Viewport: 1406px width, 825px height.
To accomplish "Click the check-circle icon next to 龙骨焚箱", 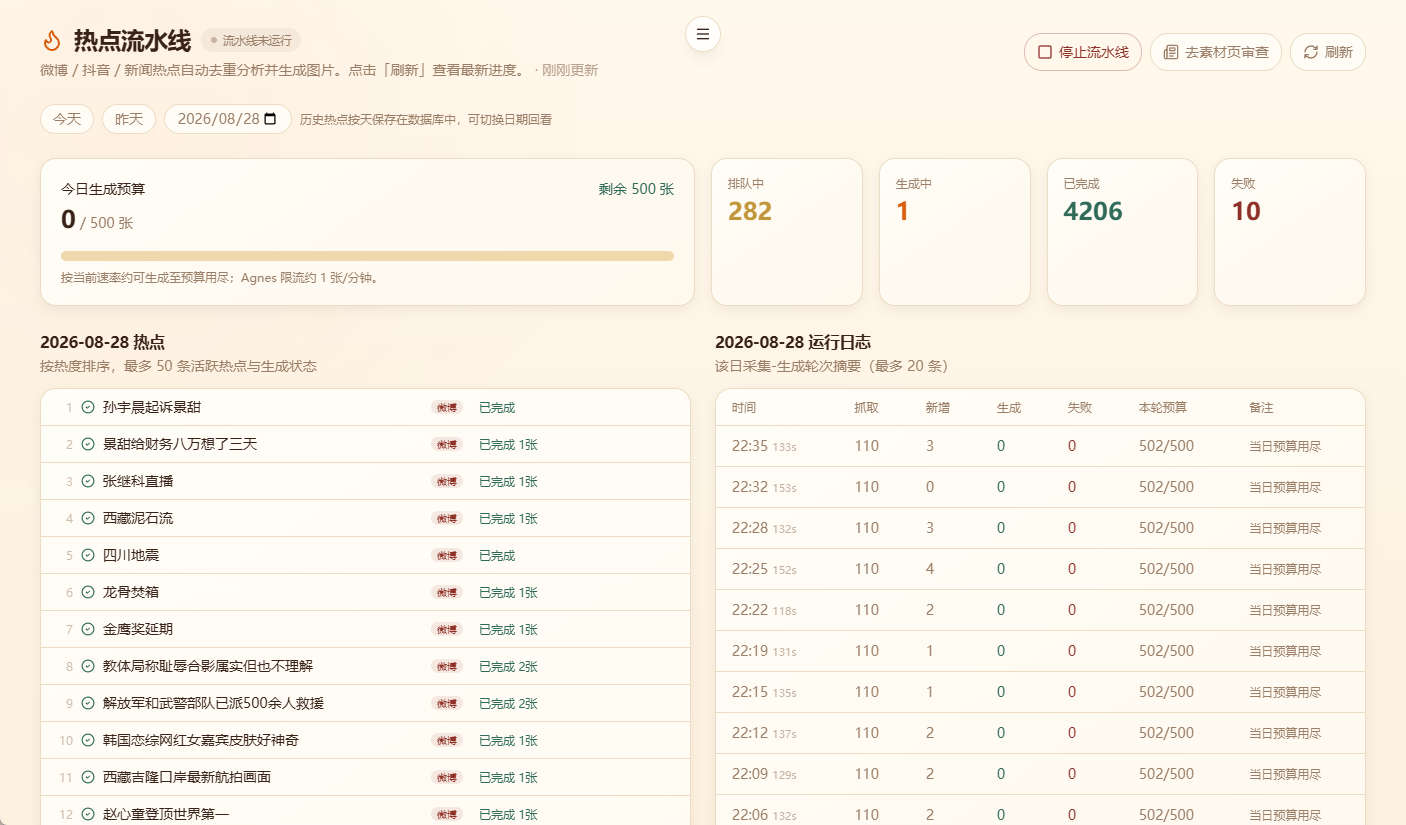I will (88, 592).
